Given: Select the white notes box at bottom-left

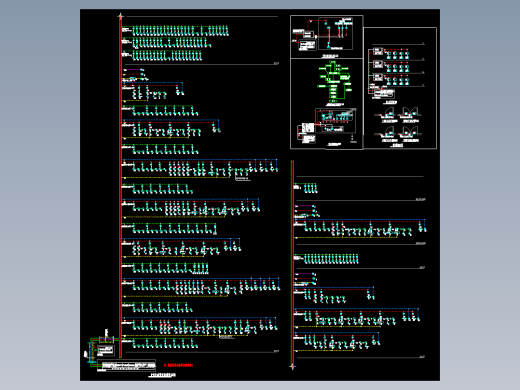Looking at the screenshot, I should 127,366.
